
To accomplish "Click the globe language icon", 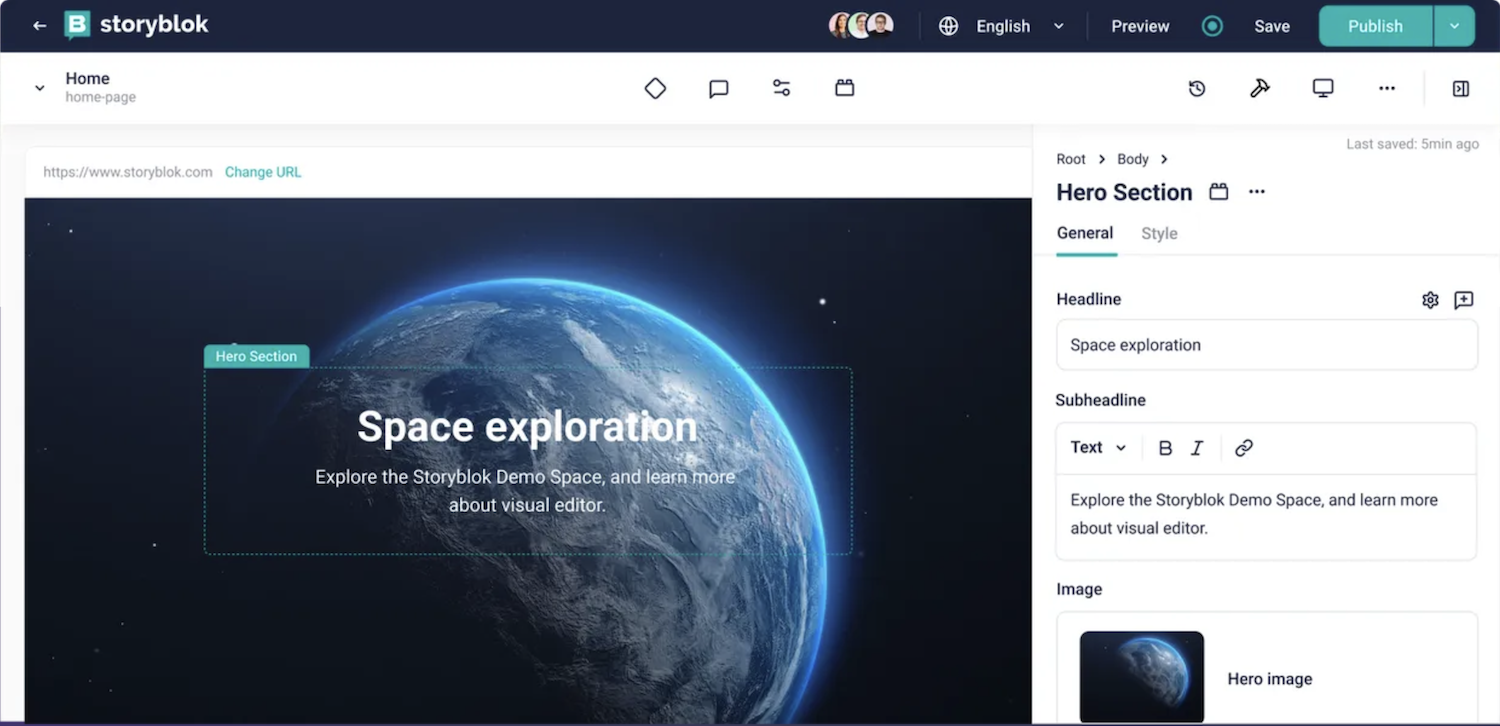I will coord(949,26).
